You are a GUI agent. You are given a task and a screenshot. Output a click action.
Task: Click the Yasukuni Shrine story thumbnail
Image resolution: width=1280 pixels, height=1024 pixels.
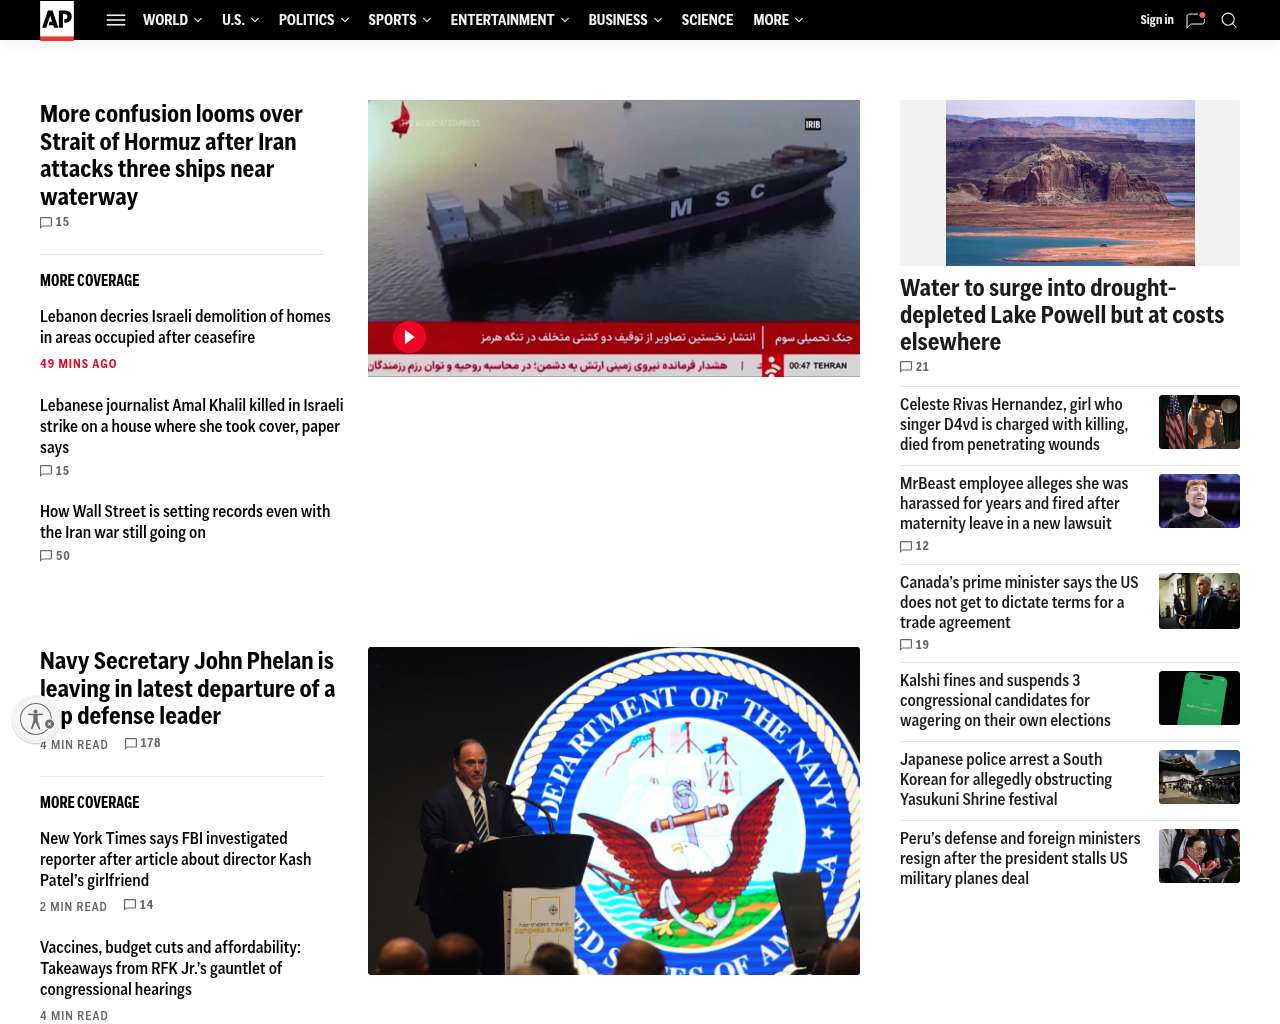point(1199,777)
